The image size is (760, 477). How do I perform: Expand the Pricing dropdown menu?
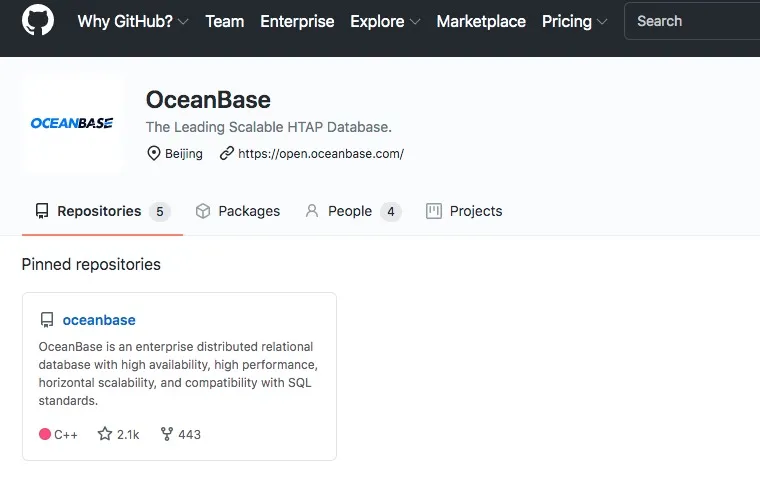[x=574, y=21]
